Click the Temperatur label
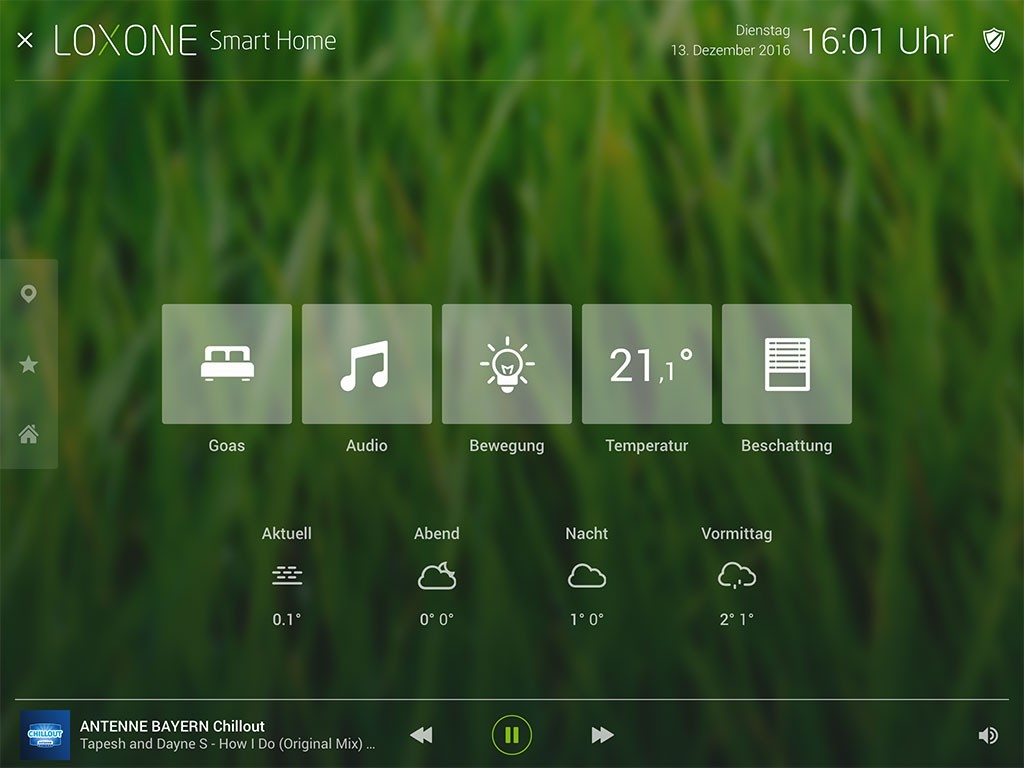 click(647, 446)
